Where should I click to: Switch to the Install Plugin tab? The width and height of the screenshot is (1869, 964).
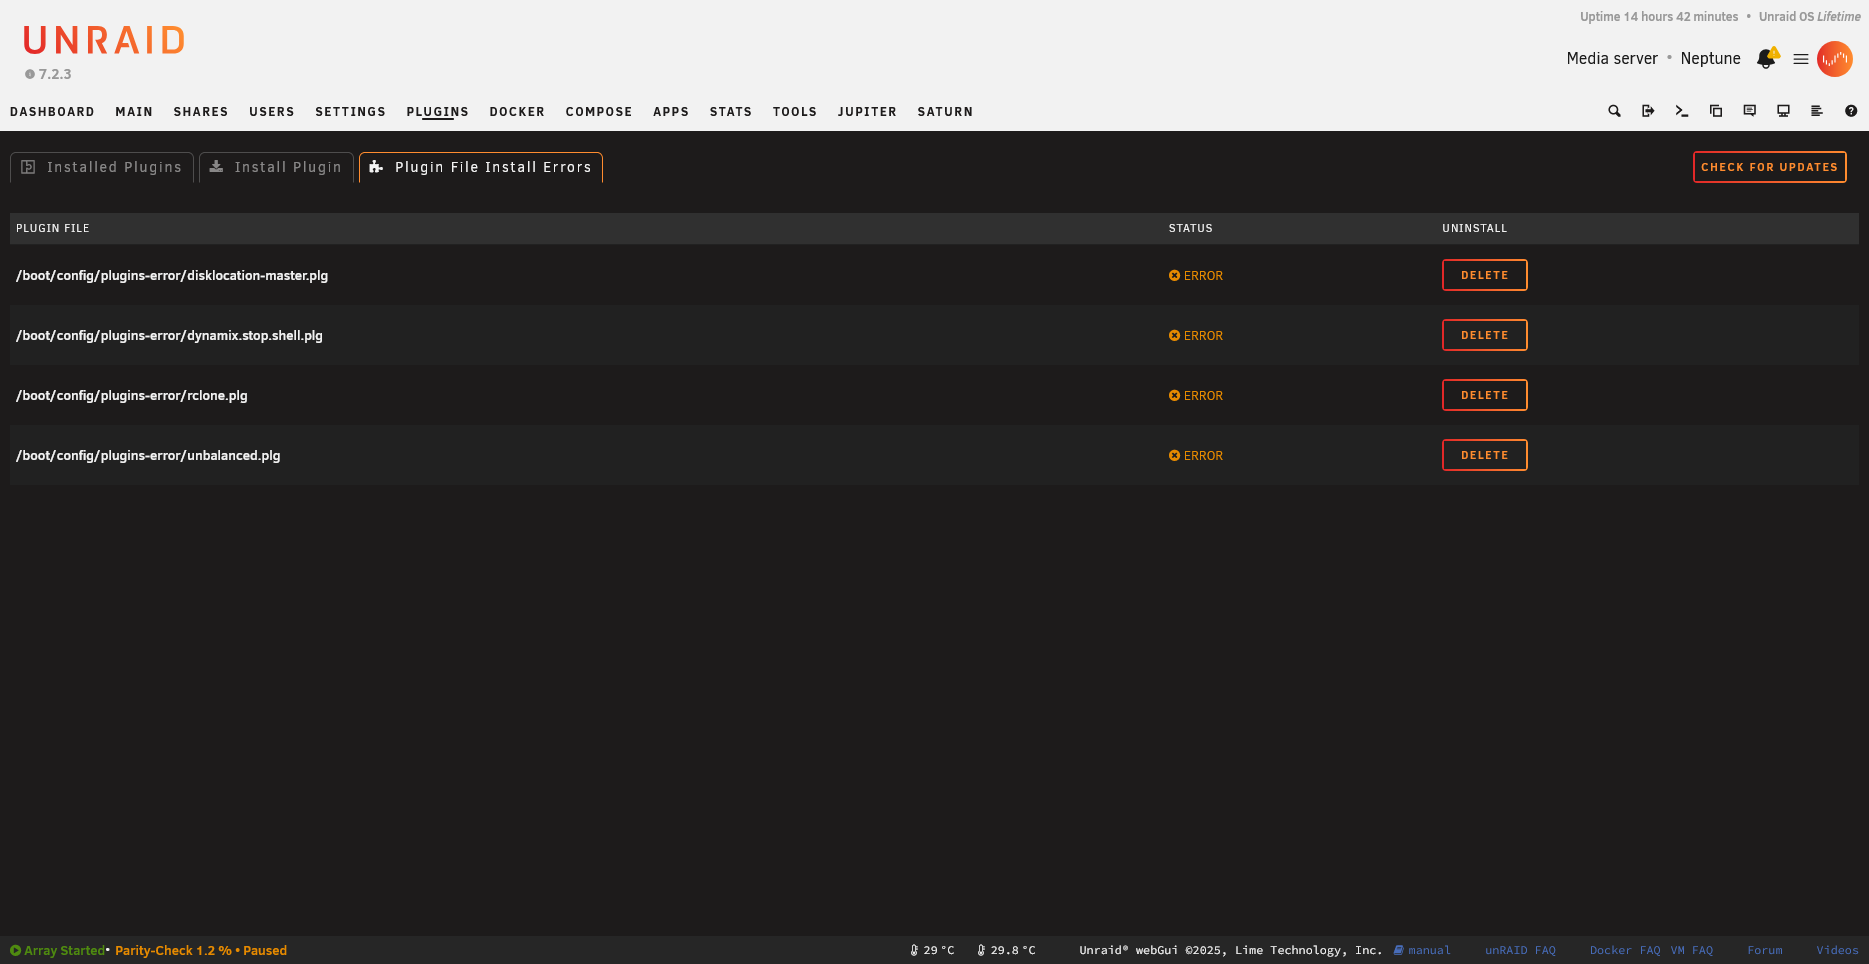coord(276,167)
